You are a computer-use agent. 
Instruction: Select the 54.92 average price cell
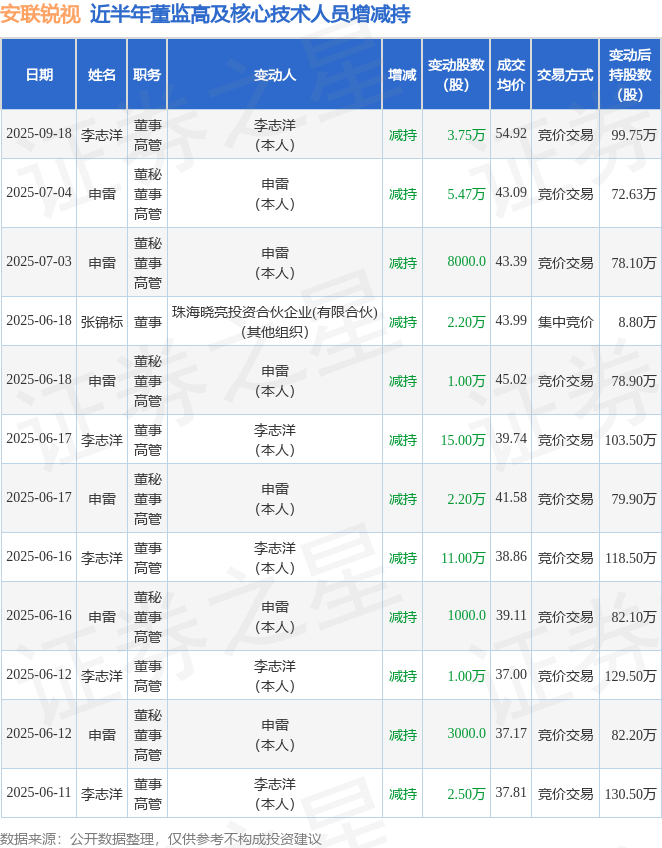coord(511,134)
